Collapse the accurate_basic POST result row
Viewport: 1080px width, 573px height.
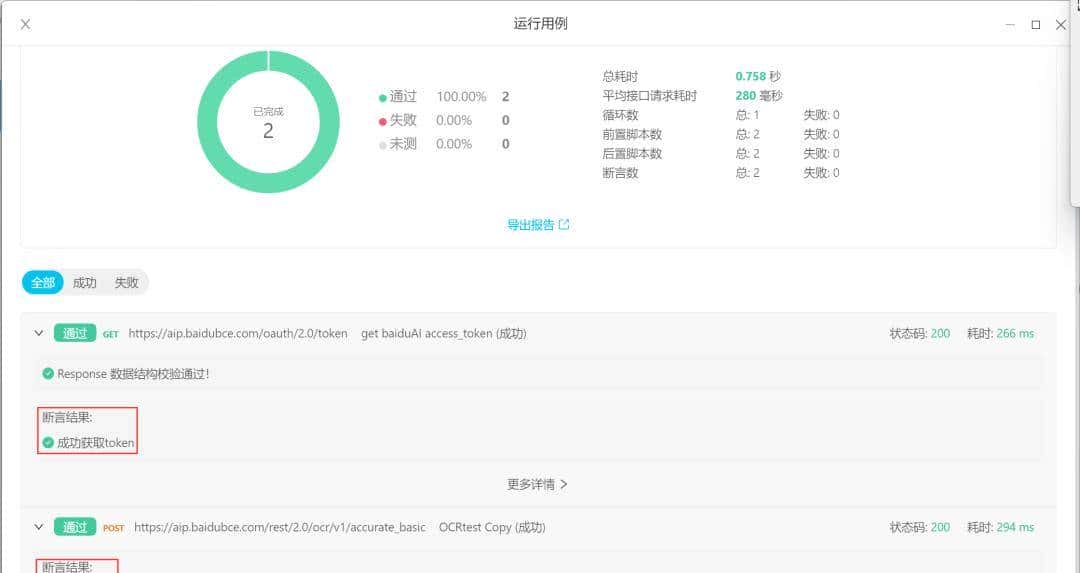tap(39, 527)
